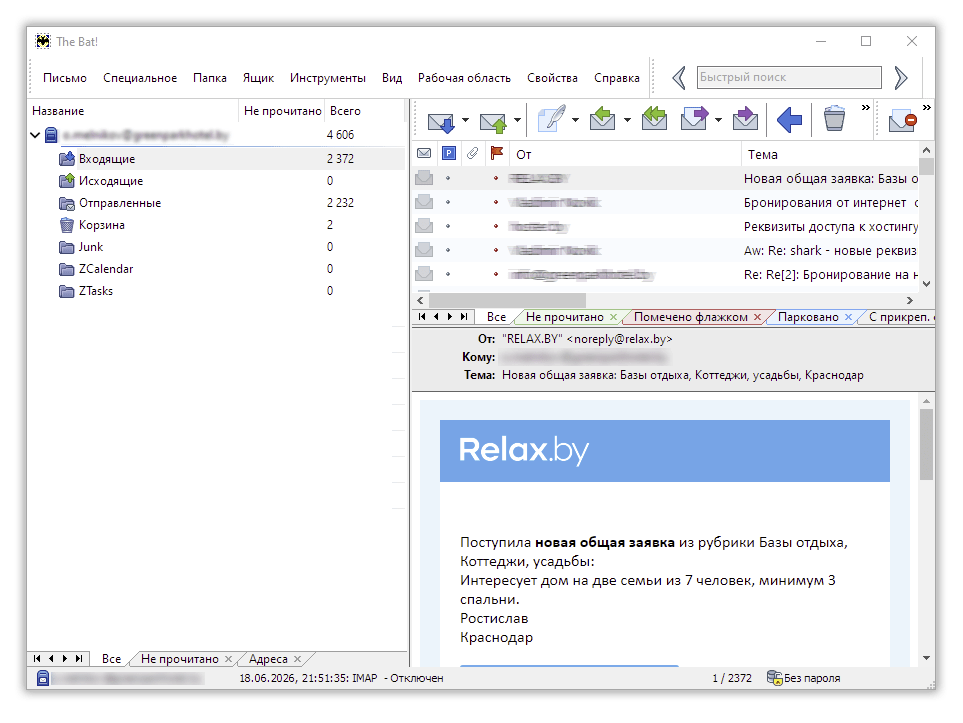The height and width of the screenshot is (723, 963).
Task: Toggle parked mark on Бронирования от интернет message
Action: (448, 203)
